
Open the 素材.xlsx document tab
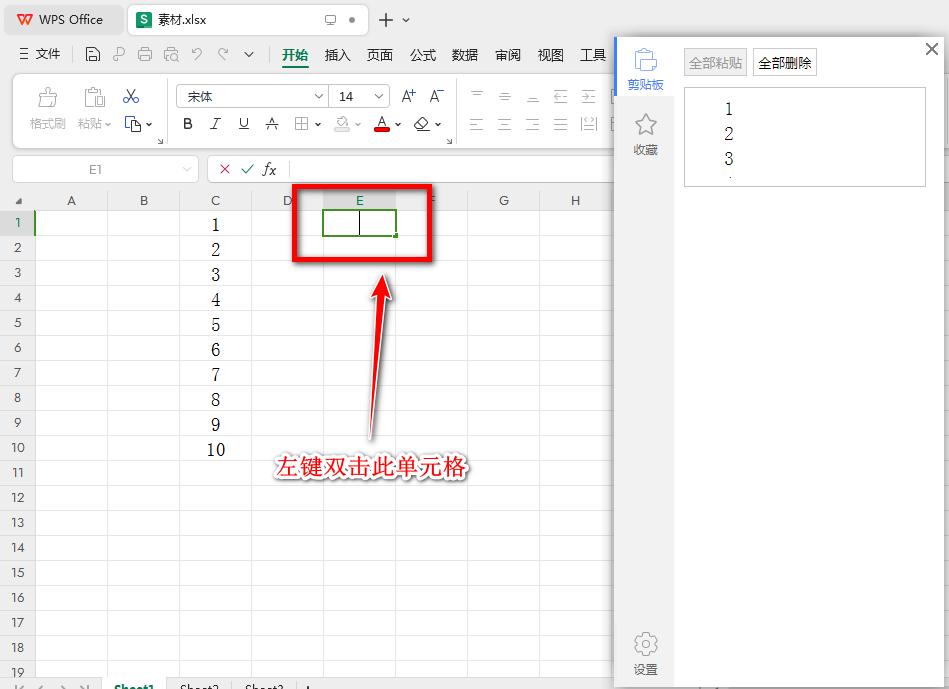coord(248,19)
